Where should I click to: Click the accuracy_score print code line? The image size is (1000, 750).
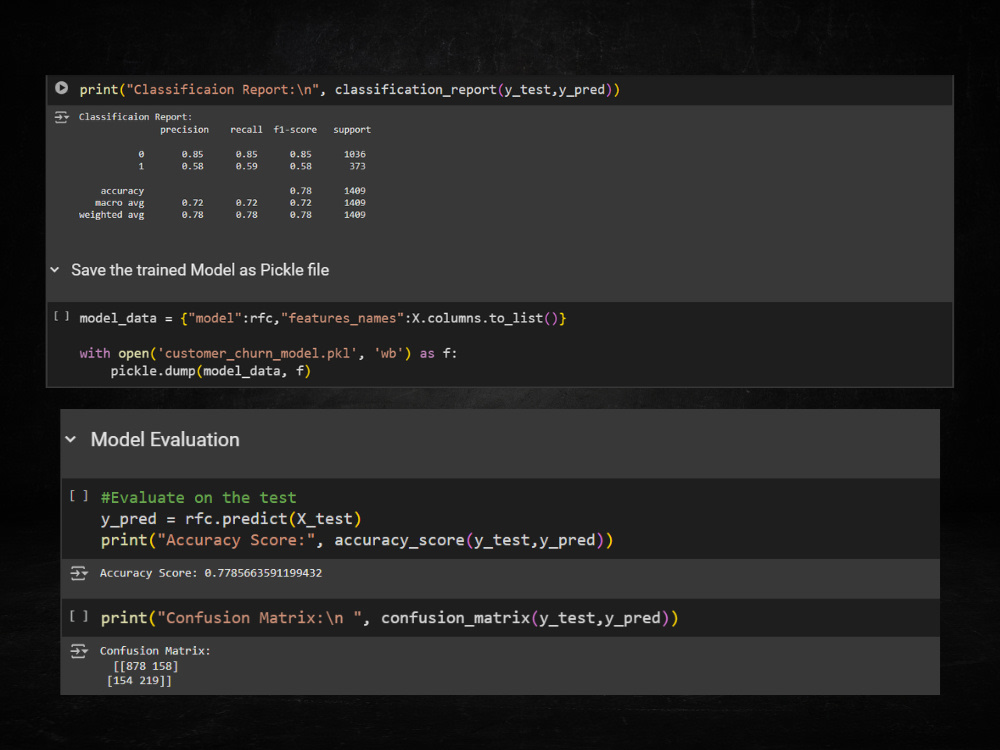click(357, 540)
